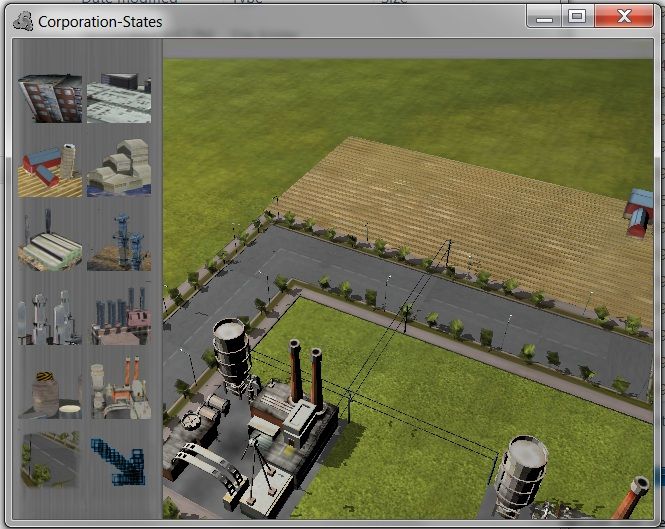Choose the striped storage tank icon

[x=50, y=395]
